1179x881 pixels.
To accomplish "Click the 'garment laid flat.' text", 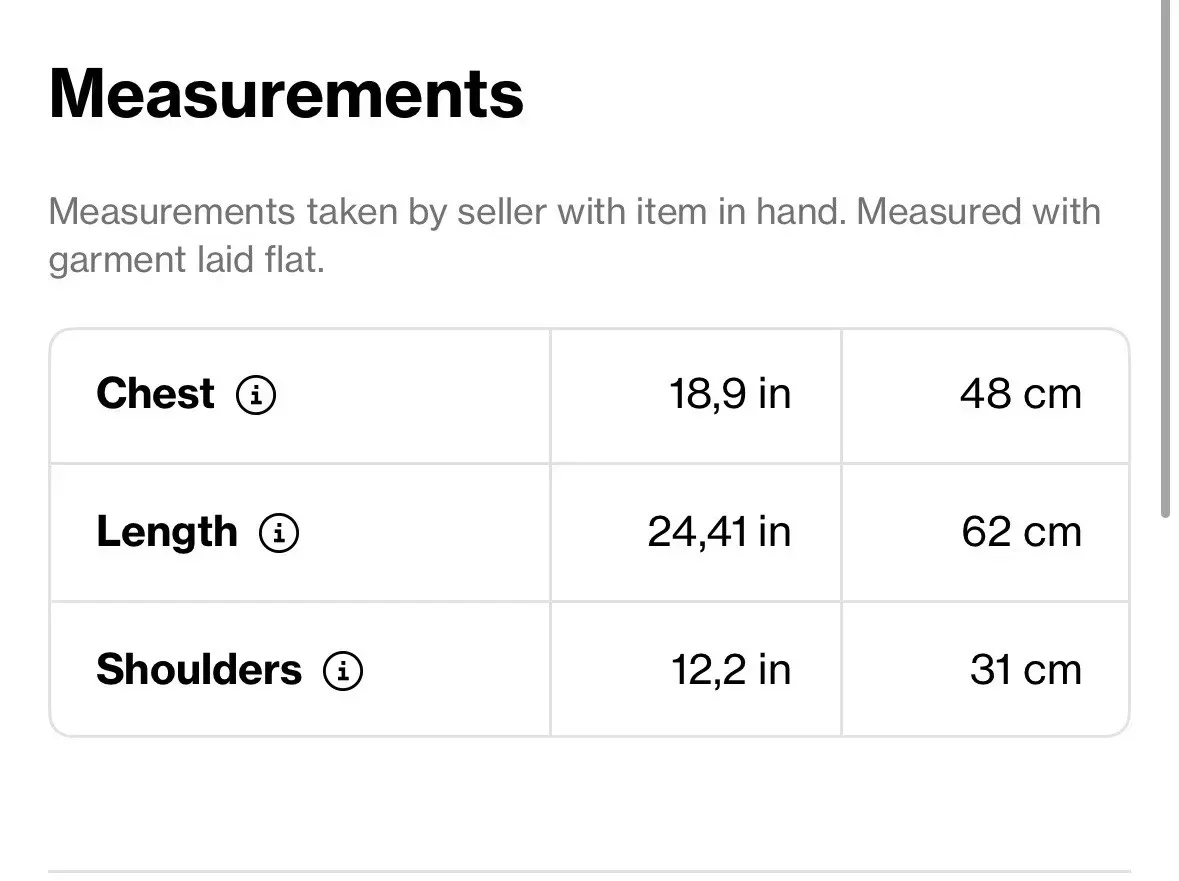I will tap(186, 260).
